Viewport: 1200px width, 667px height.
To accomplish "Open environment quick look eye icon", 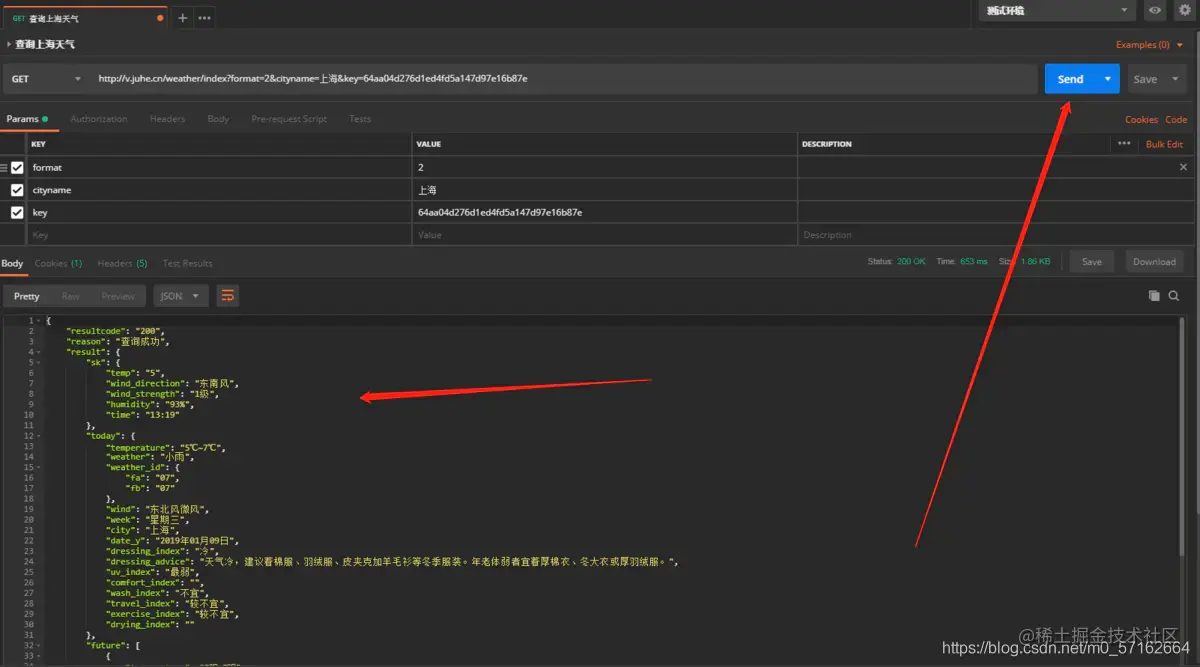I will click(x=1155, y=11).
